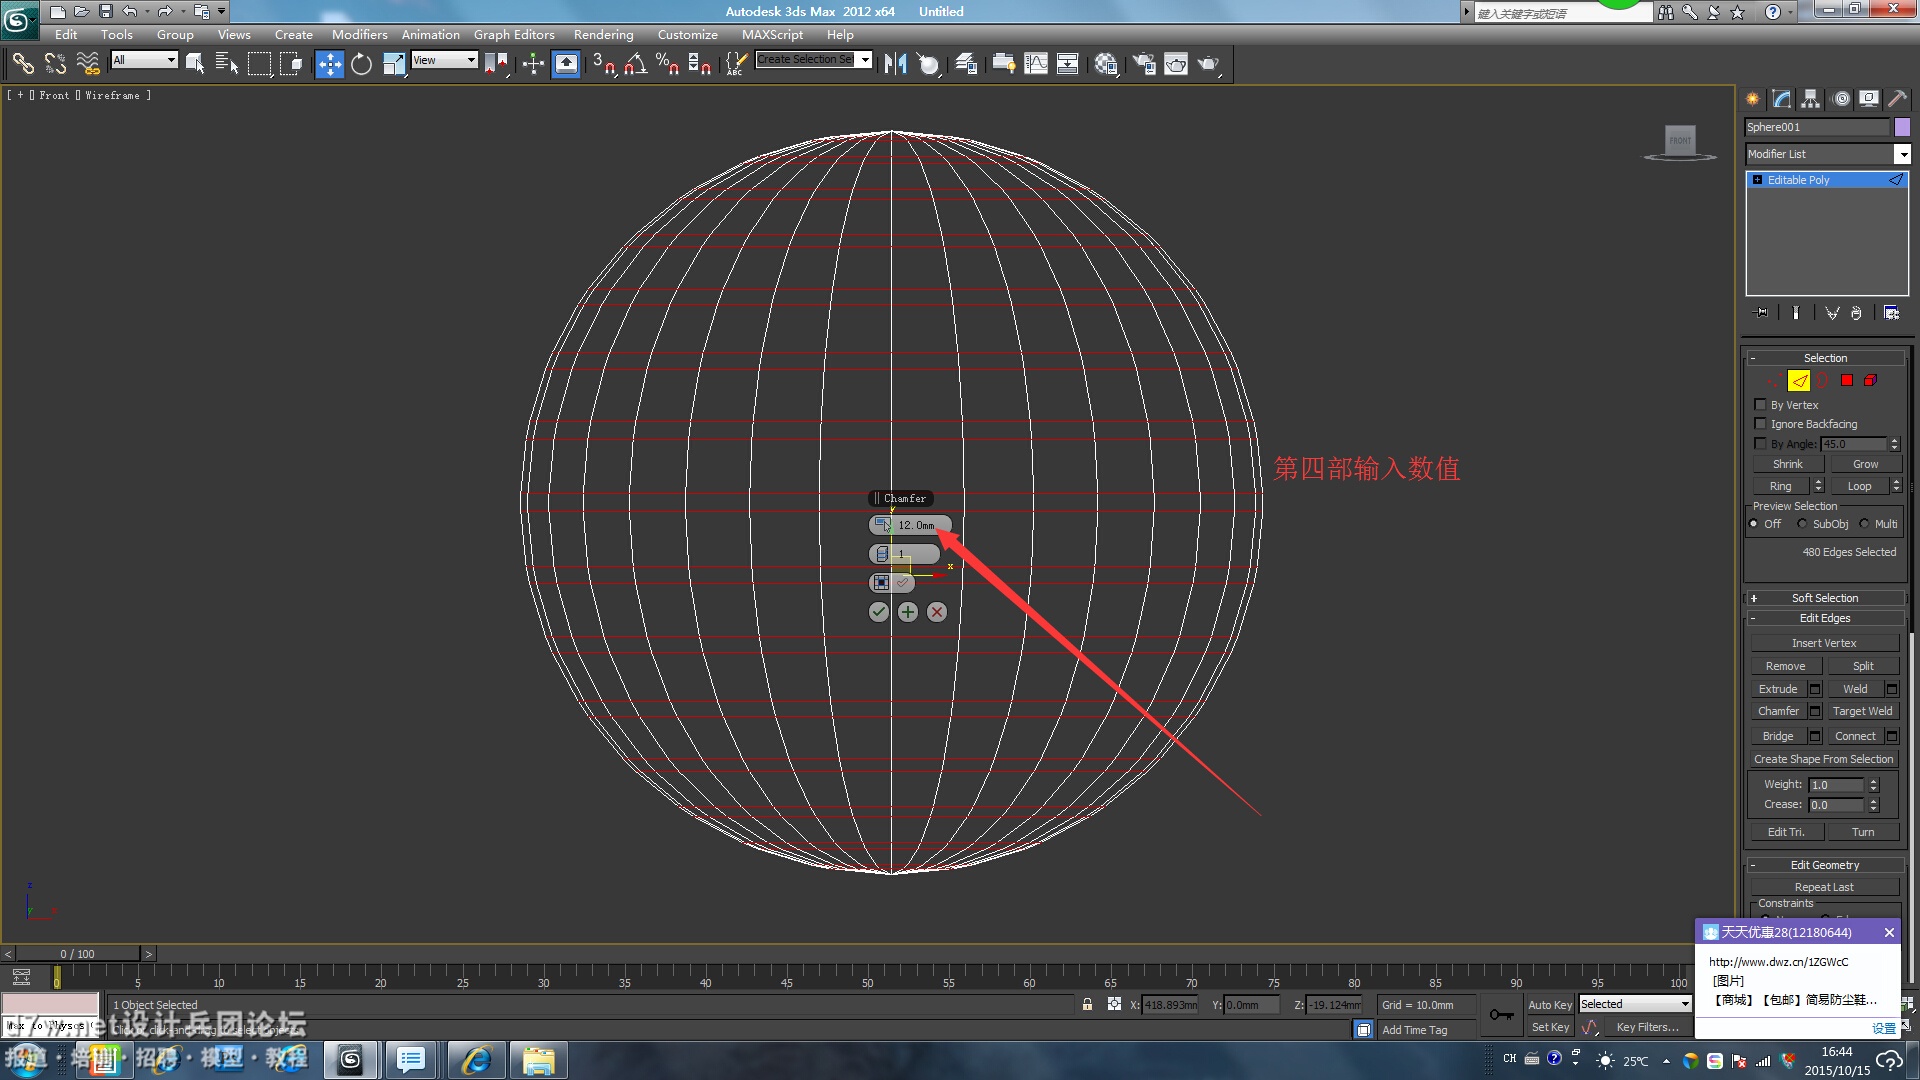Click the time slider 0 / 100 handle

[x=78, y=954]
